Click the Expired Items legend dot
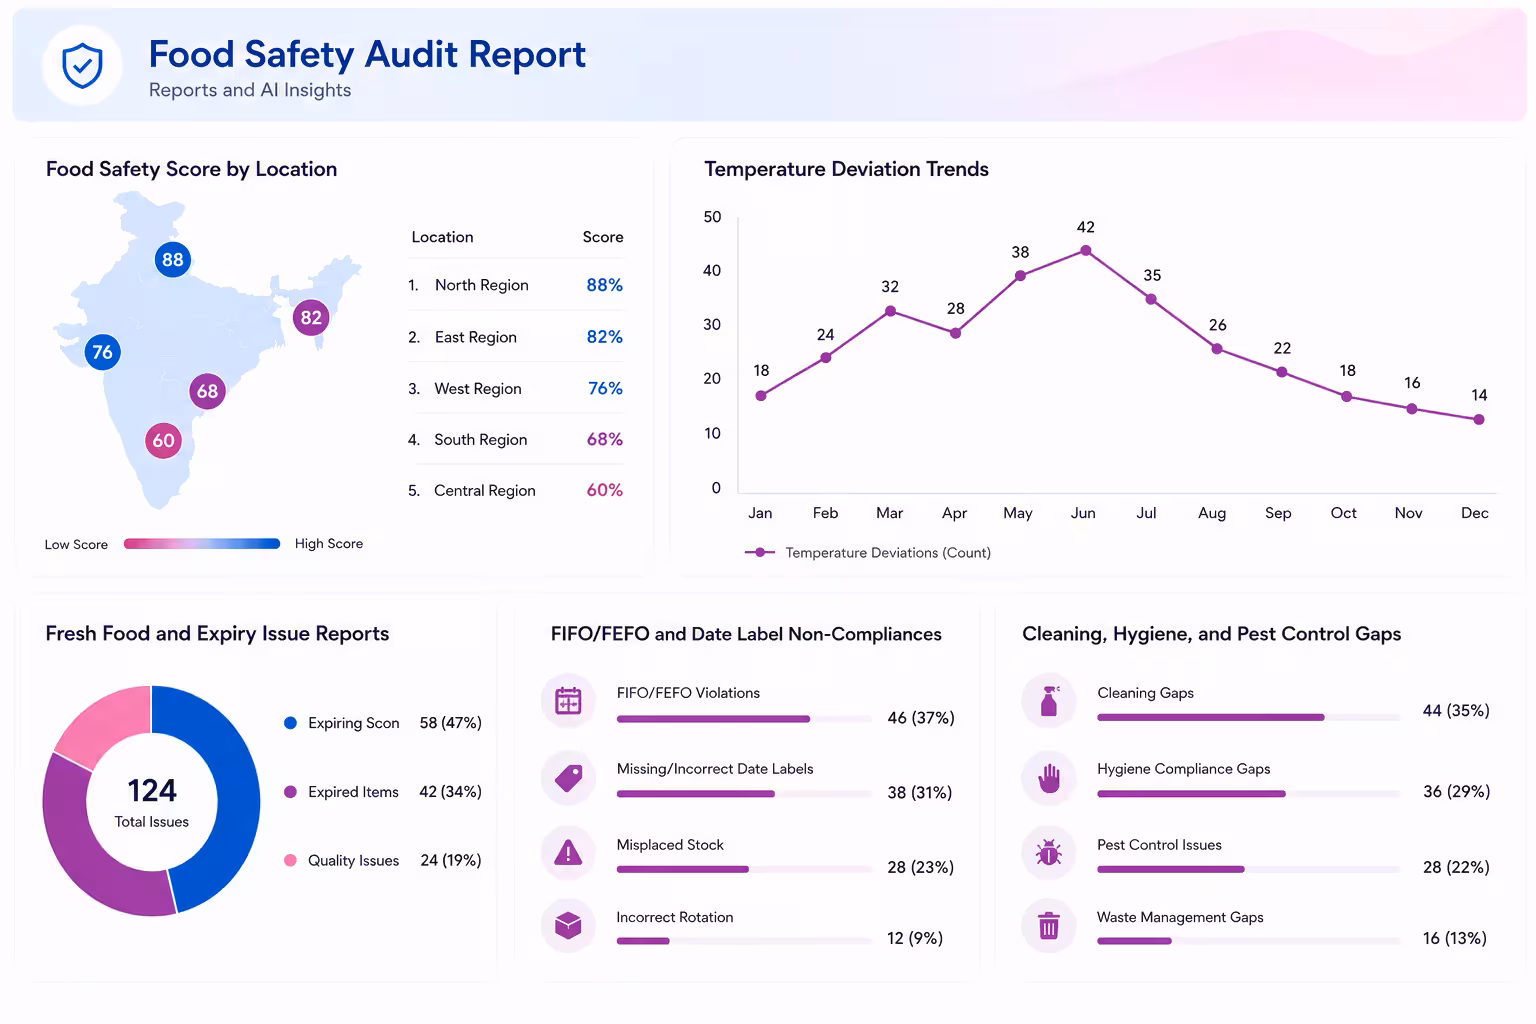 tap(290, 791)
